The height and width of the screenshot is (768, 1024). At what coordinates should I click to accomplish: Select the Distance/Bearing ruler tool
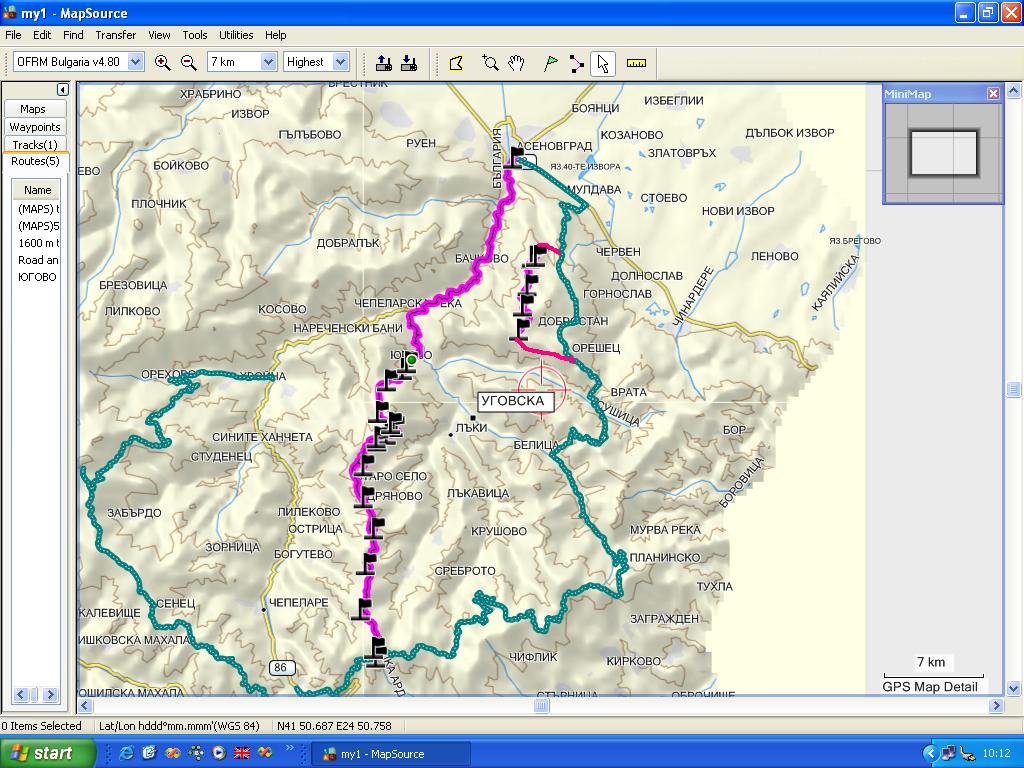point(636,63)
